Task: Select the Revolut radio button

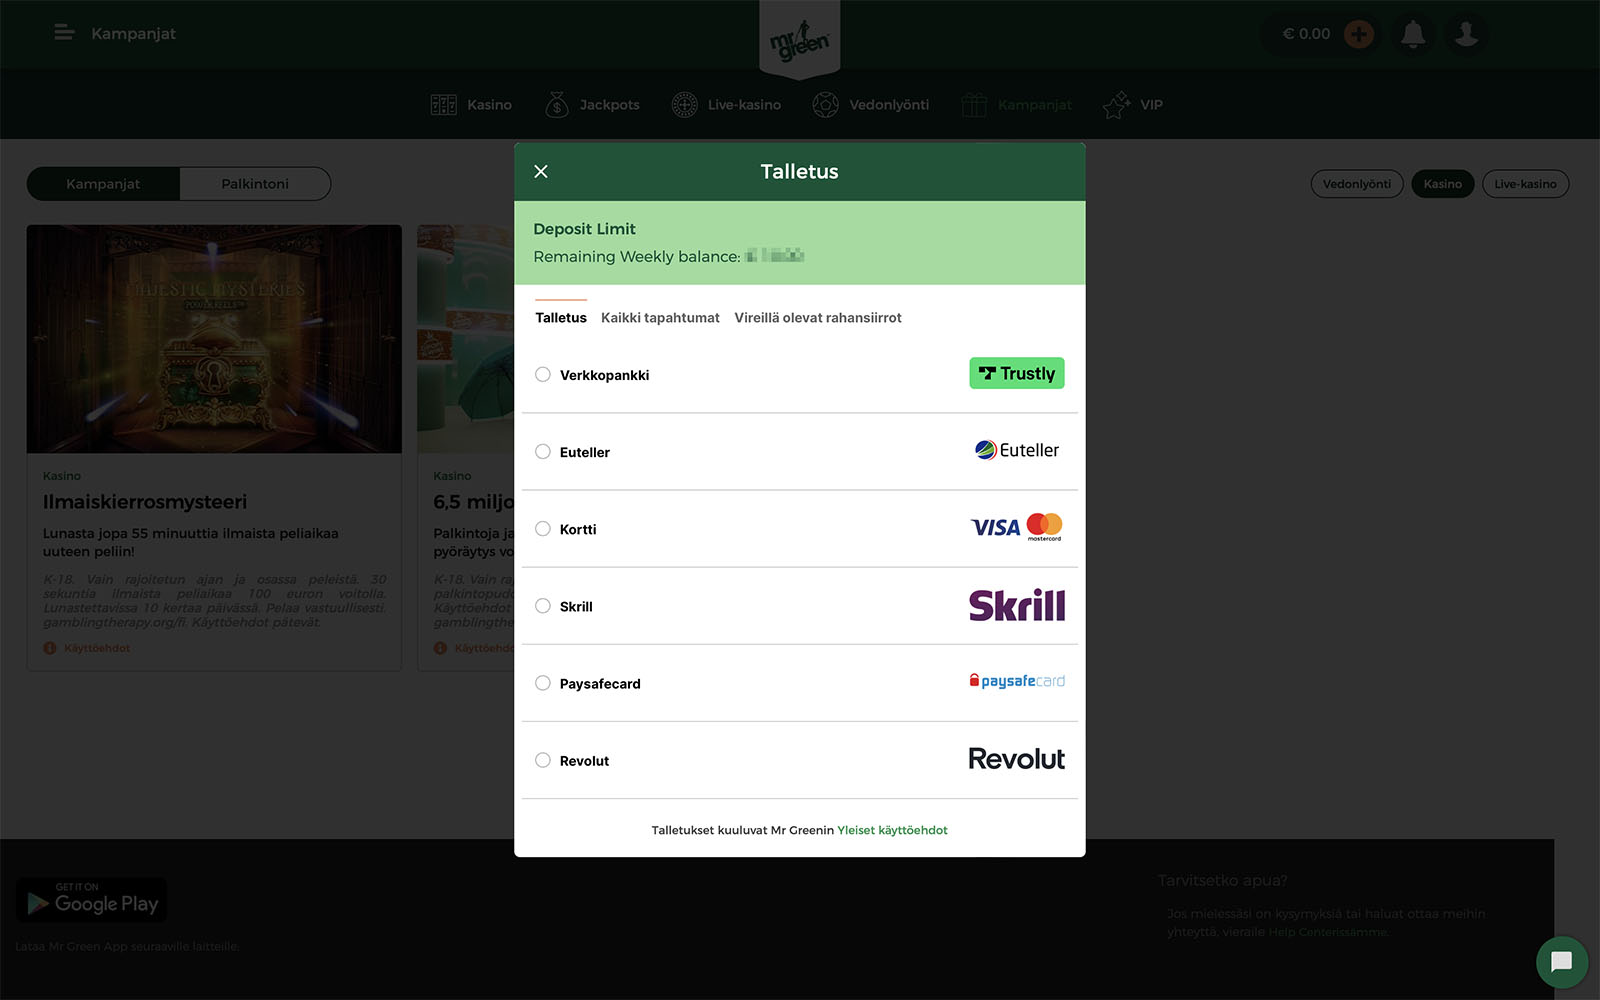Action: tap(543, 760)
